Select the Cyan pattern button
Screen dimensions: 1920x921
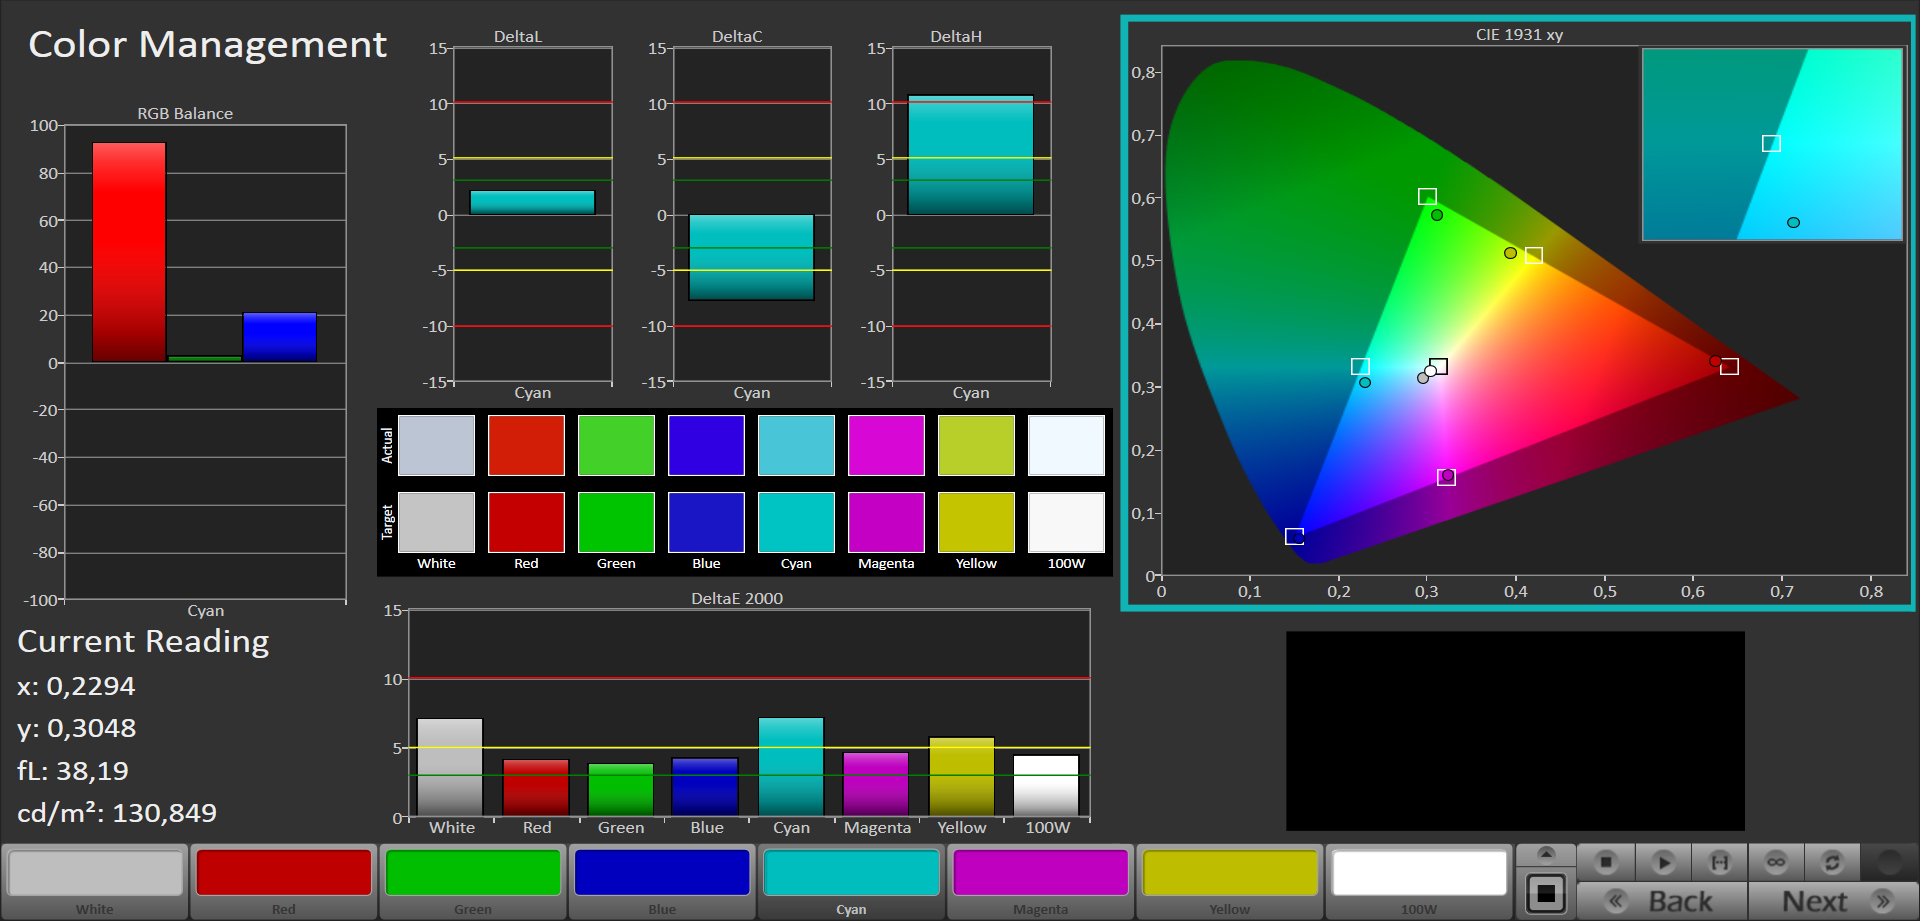coord(851,882)
